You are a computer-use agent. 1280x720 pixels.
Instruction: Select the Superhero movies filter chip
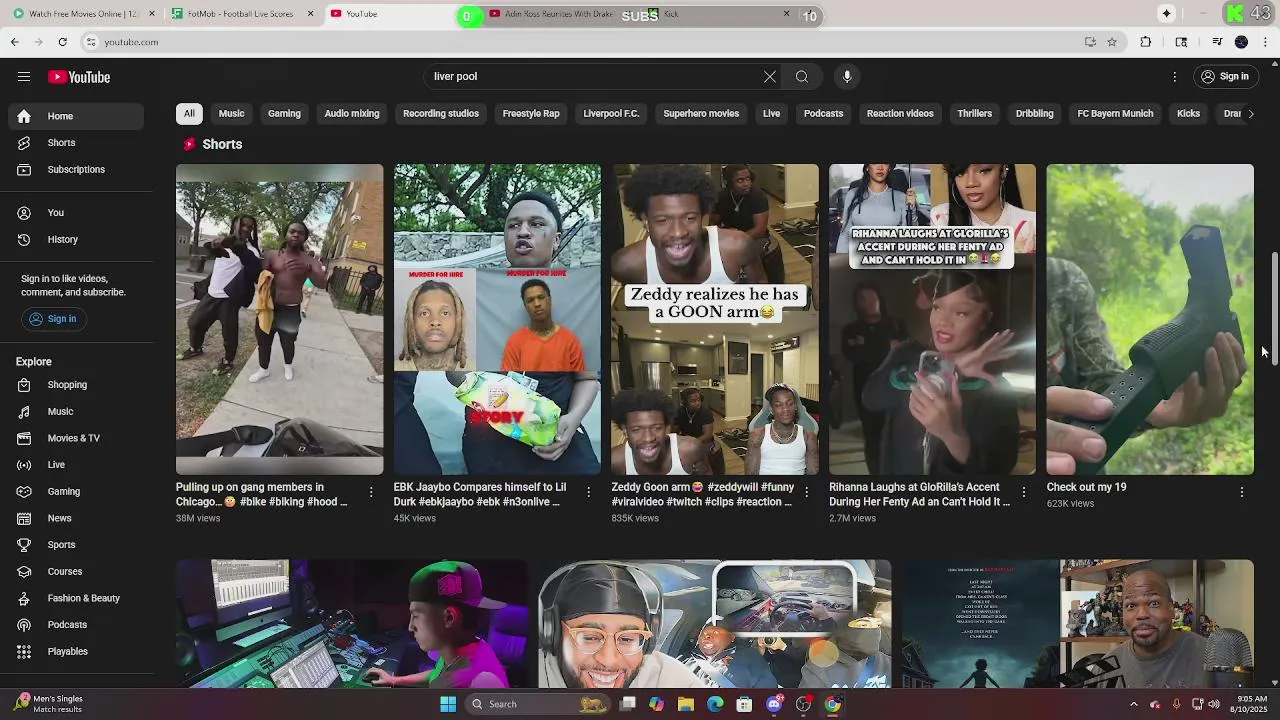click(x=701, y=114)
